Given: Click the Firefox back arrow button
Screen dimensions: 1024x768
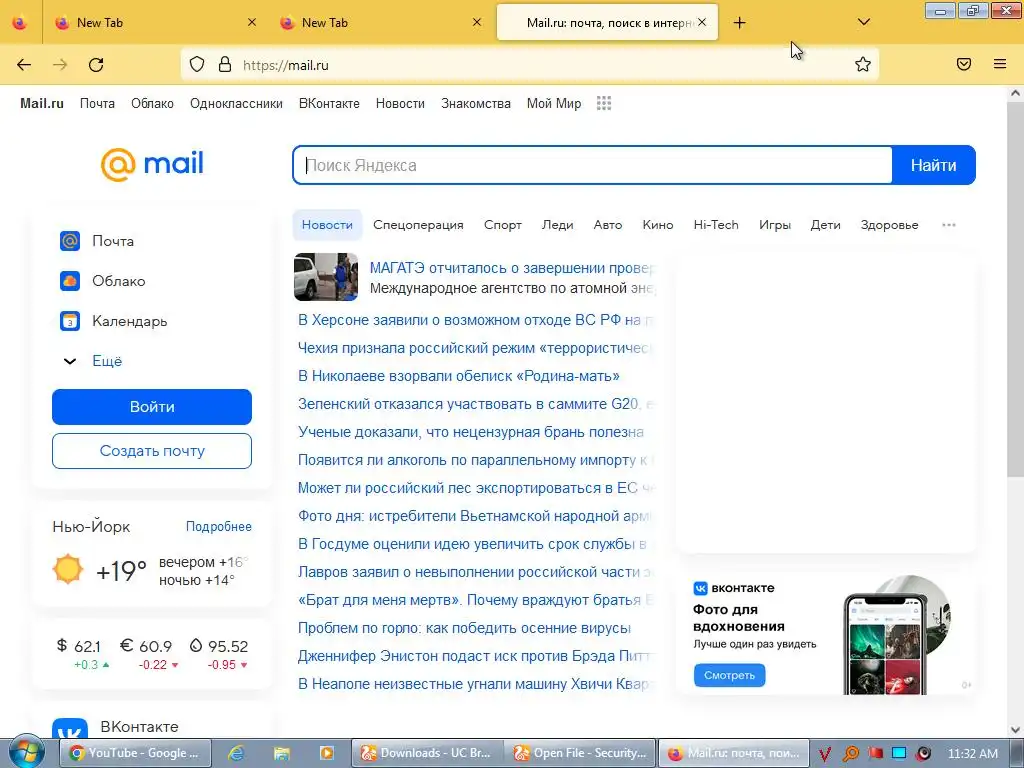Looking at the screenshot, I should (x=24, y=65).
